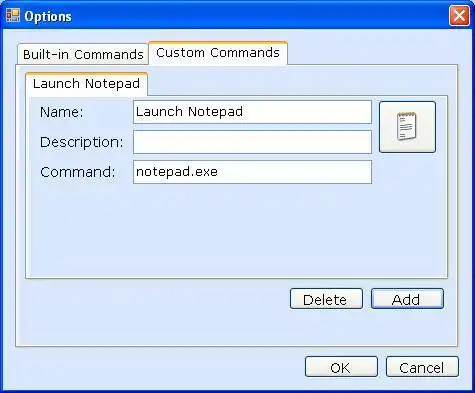Viewport: 475px width, 393px height.
Task: Delete the current custom command
Action: pos(326,299)
